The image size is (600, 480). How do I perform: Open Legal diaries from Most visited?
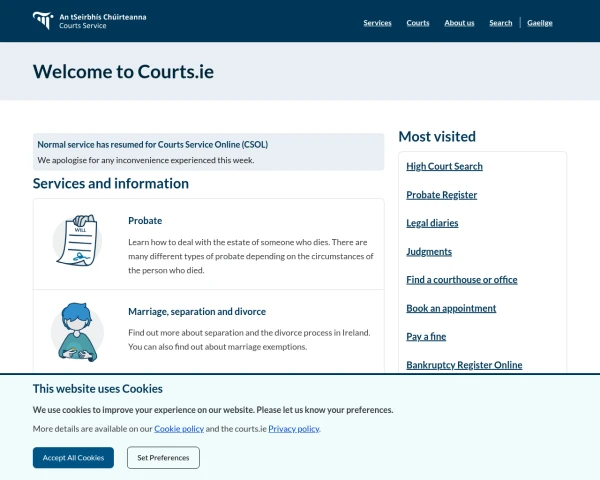(432, 223)
